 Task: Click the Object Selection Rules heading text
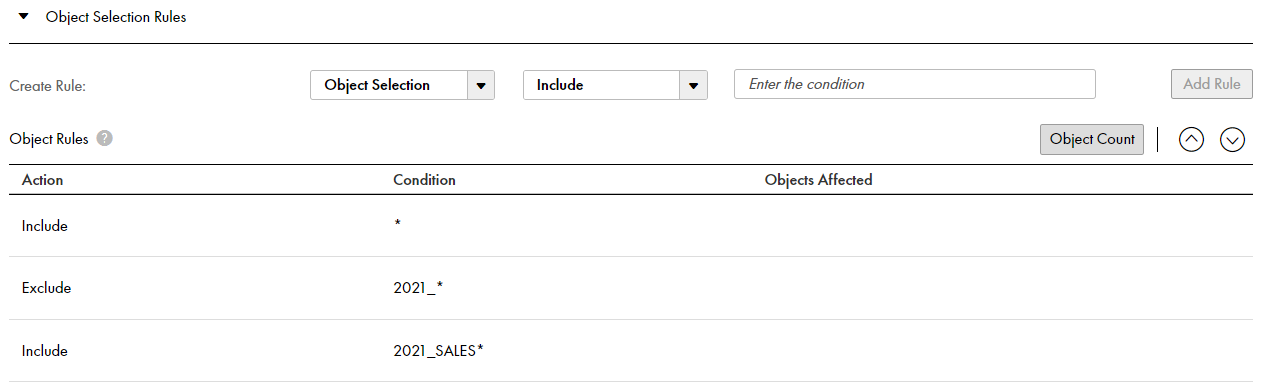click(x=116, y=17)
